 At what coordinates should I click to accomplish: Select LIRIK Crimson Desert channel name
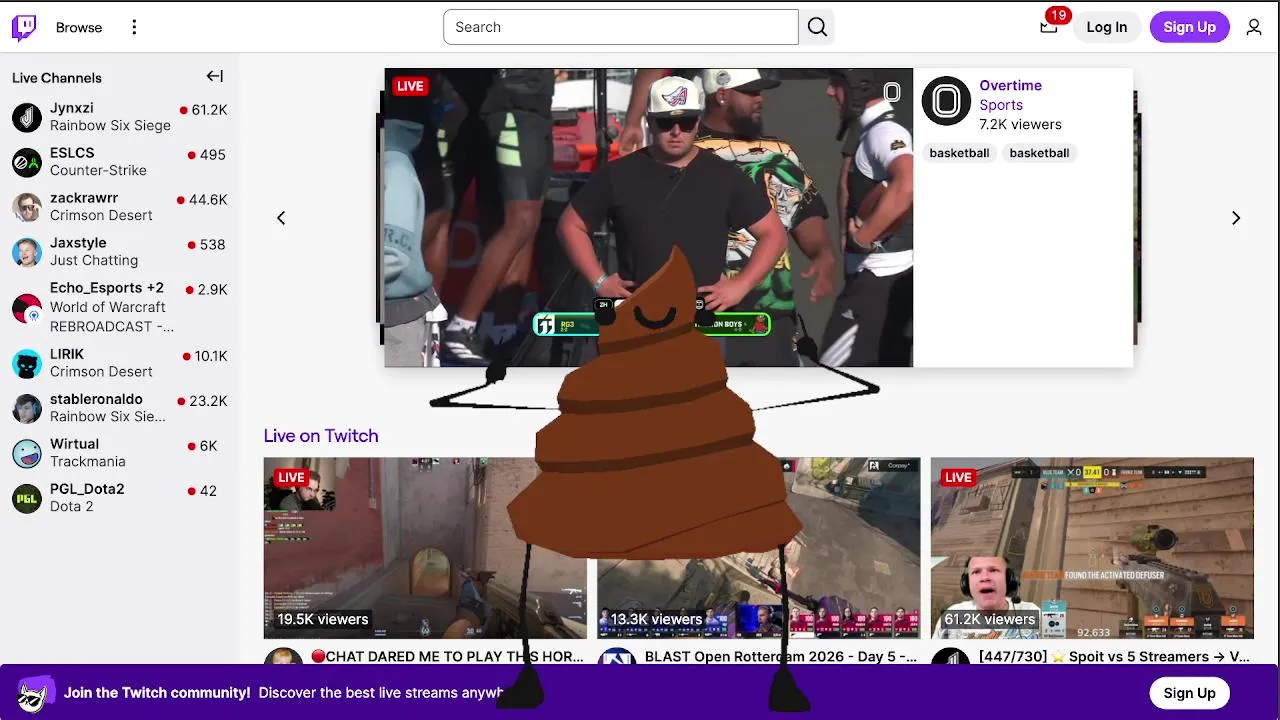pos(67,354)
